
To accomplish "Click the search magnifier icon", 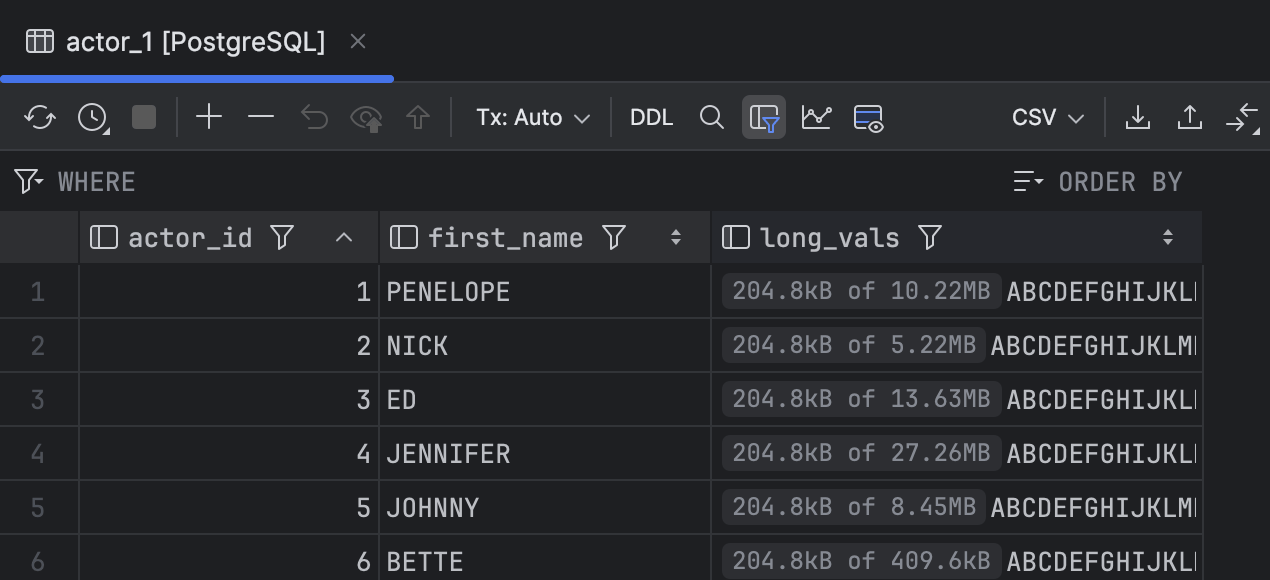I will point(712,118).
